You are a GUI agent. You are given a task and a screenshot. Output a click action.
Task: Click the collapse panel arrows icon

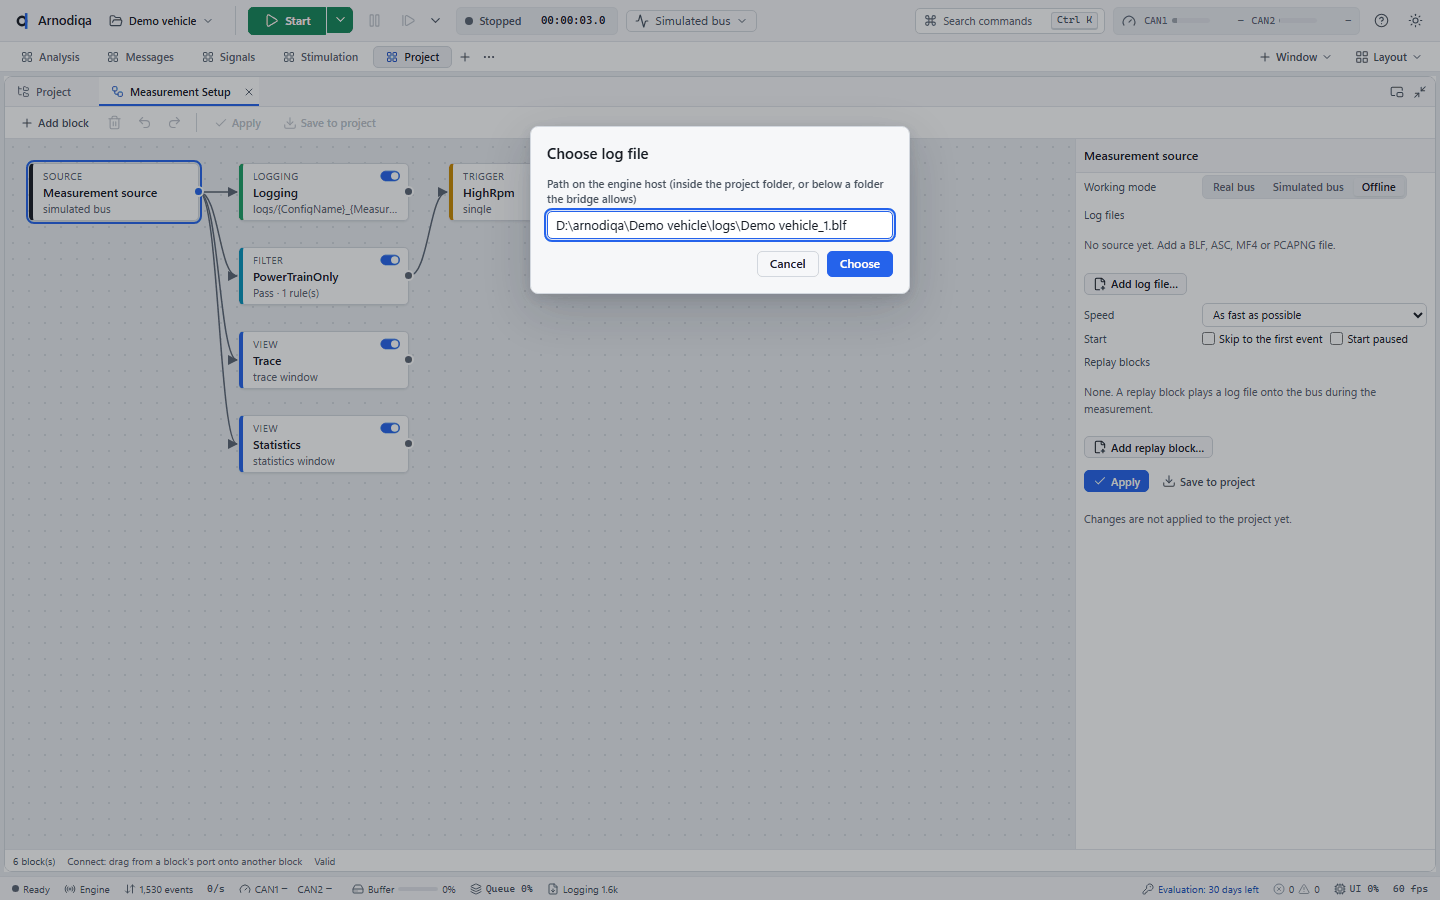pyautogui.click(x=1420, y=92)
